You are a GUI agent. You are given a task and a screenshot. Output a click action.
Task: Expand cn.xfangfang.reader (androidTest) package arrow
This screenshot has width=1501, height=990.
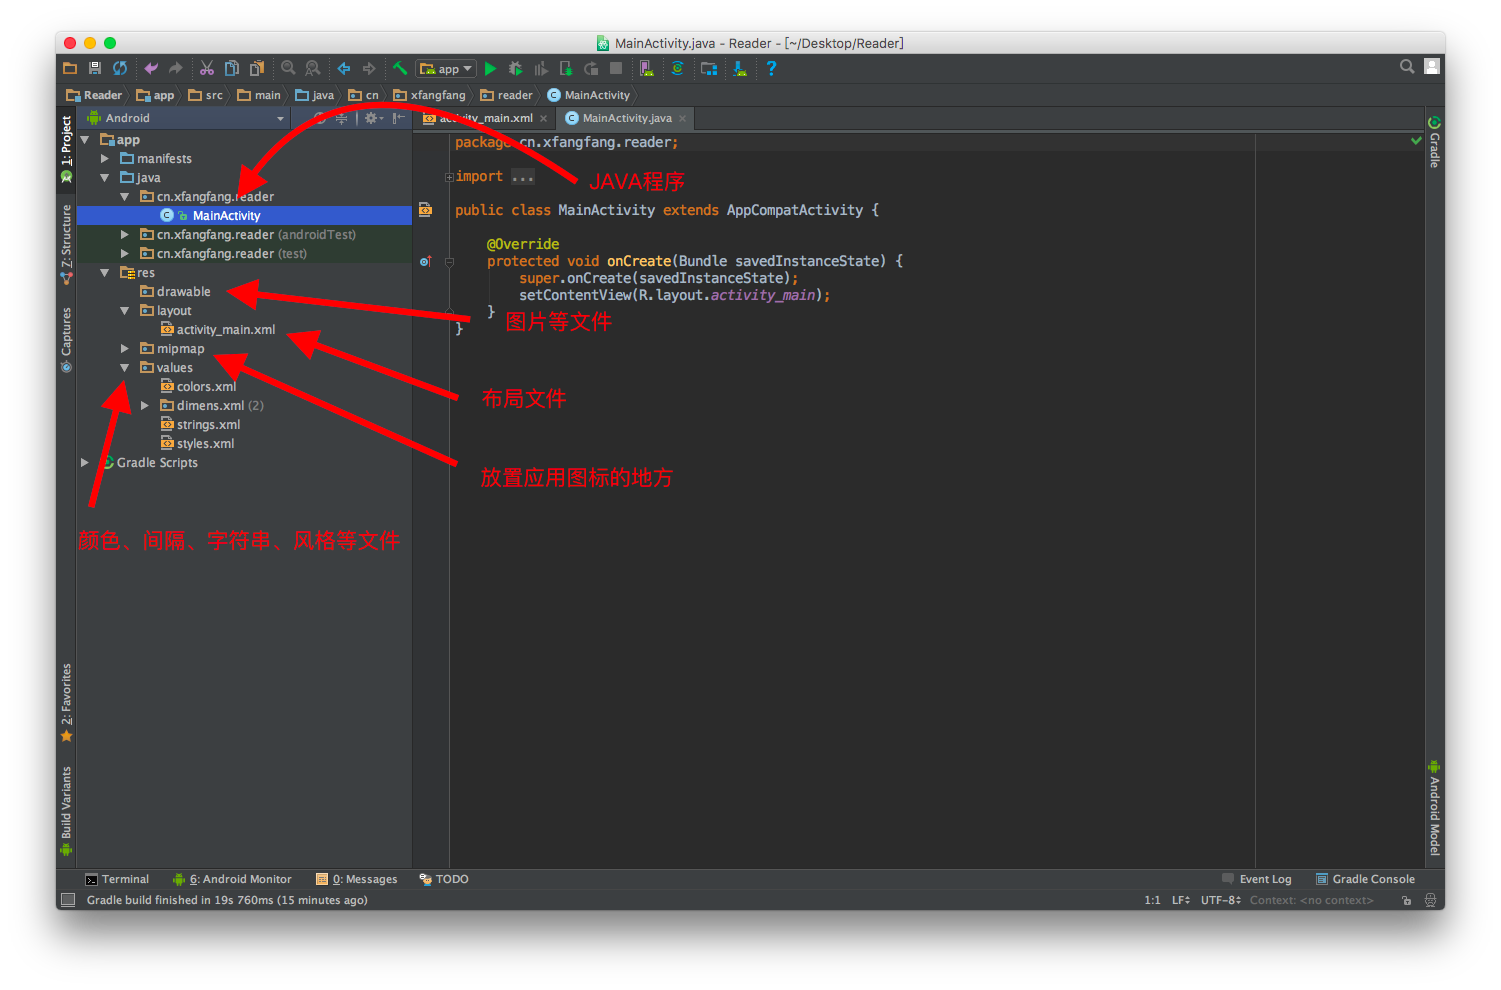pos(125,235)
